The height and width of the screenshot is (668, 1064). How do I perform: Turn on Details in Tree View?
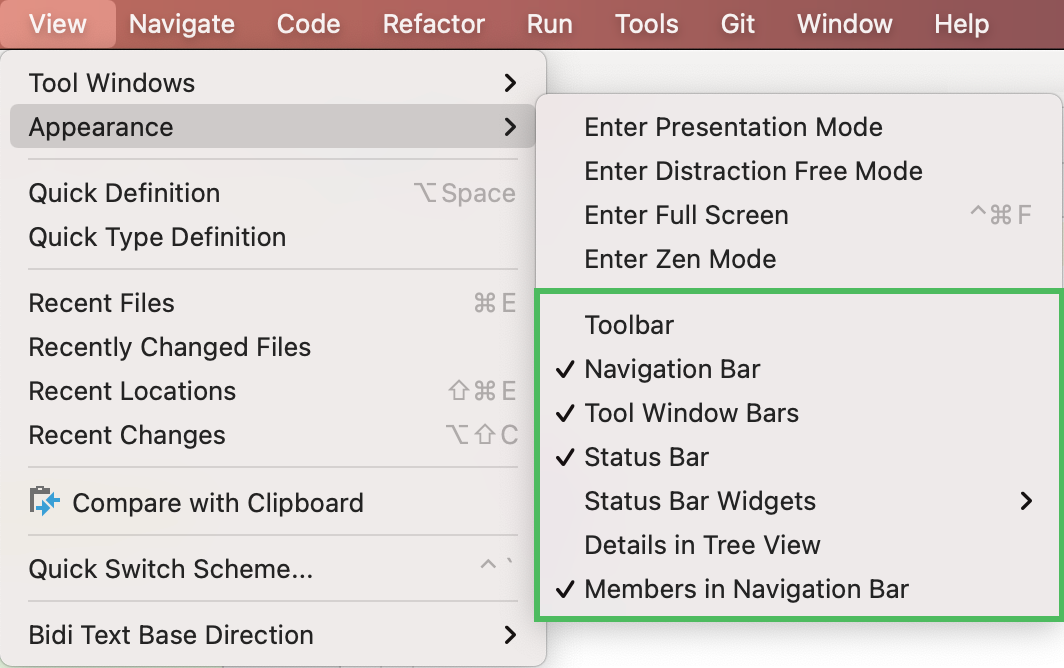702,545
